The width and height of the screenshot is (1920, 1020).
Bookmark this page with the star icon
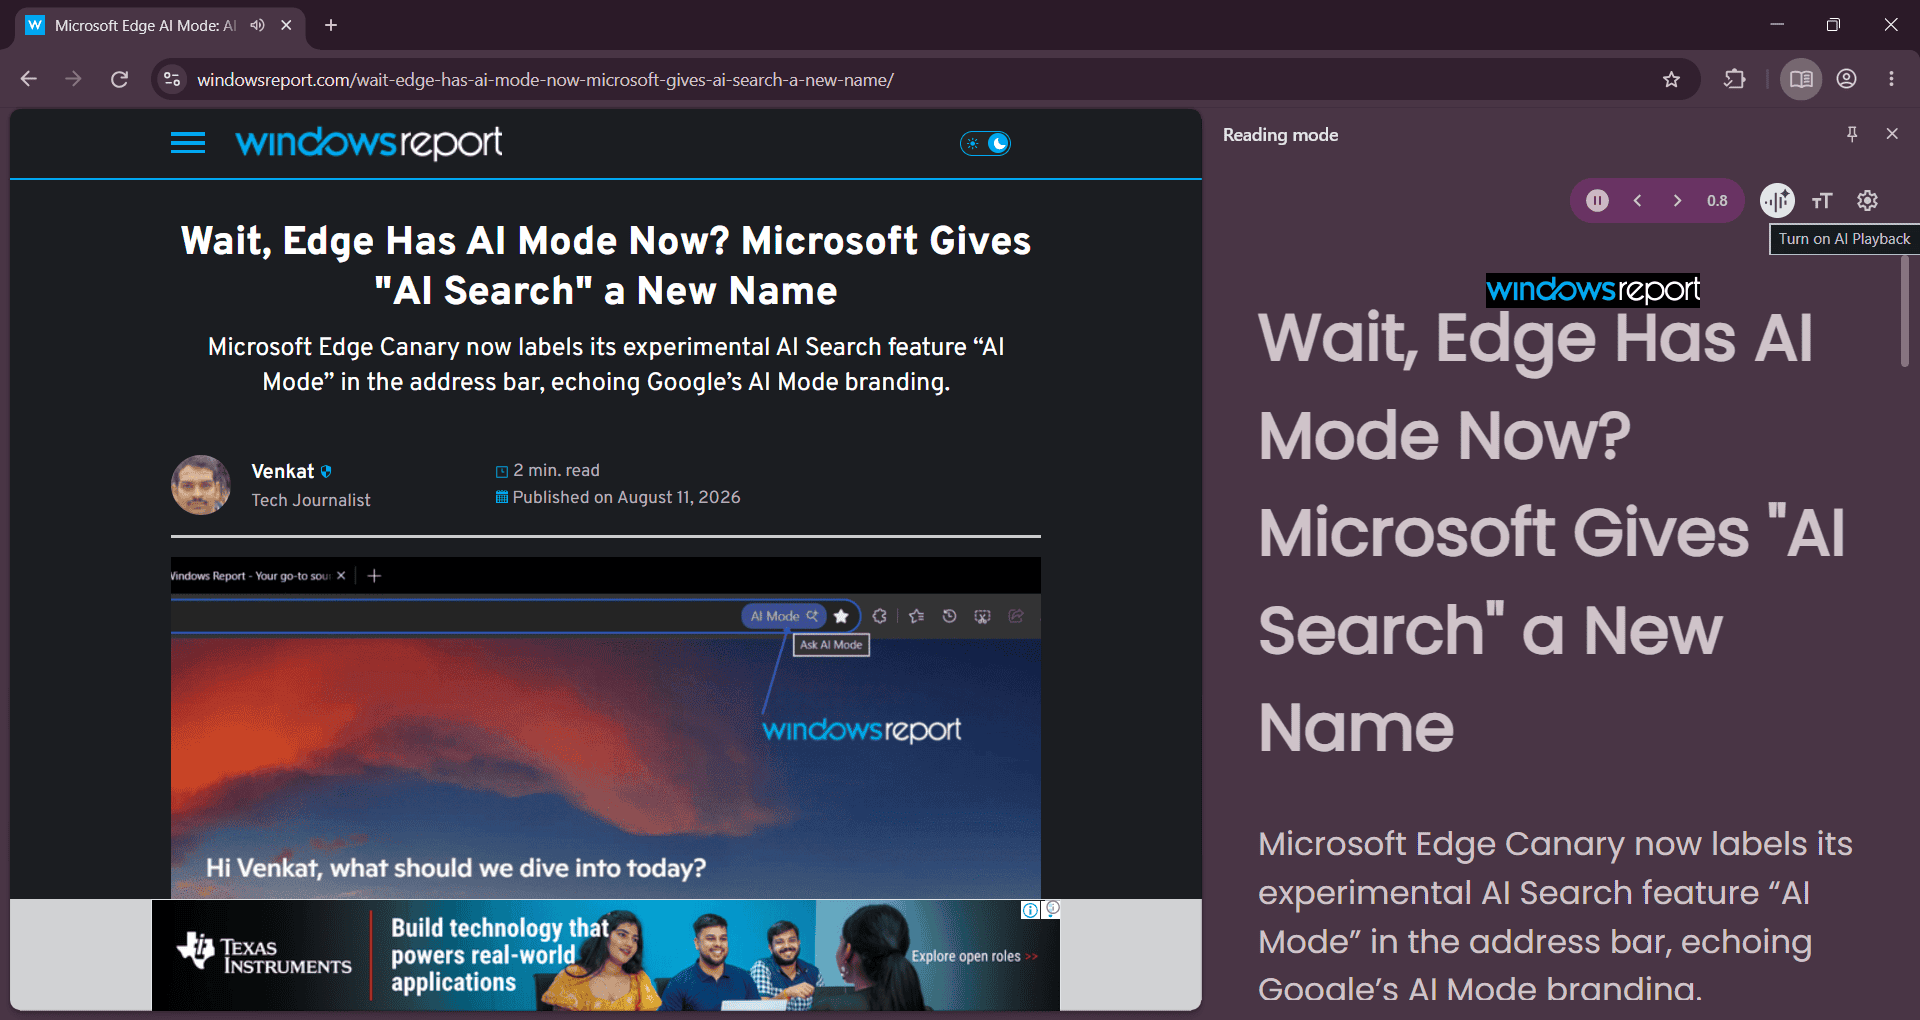coord(1671,79)
